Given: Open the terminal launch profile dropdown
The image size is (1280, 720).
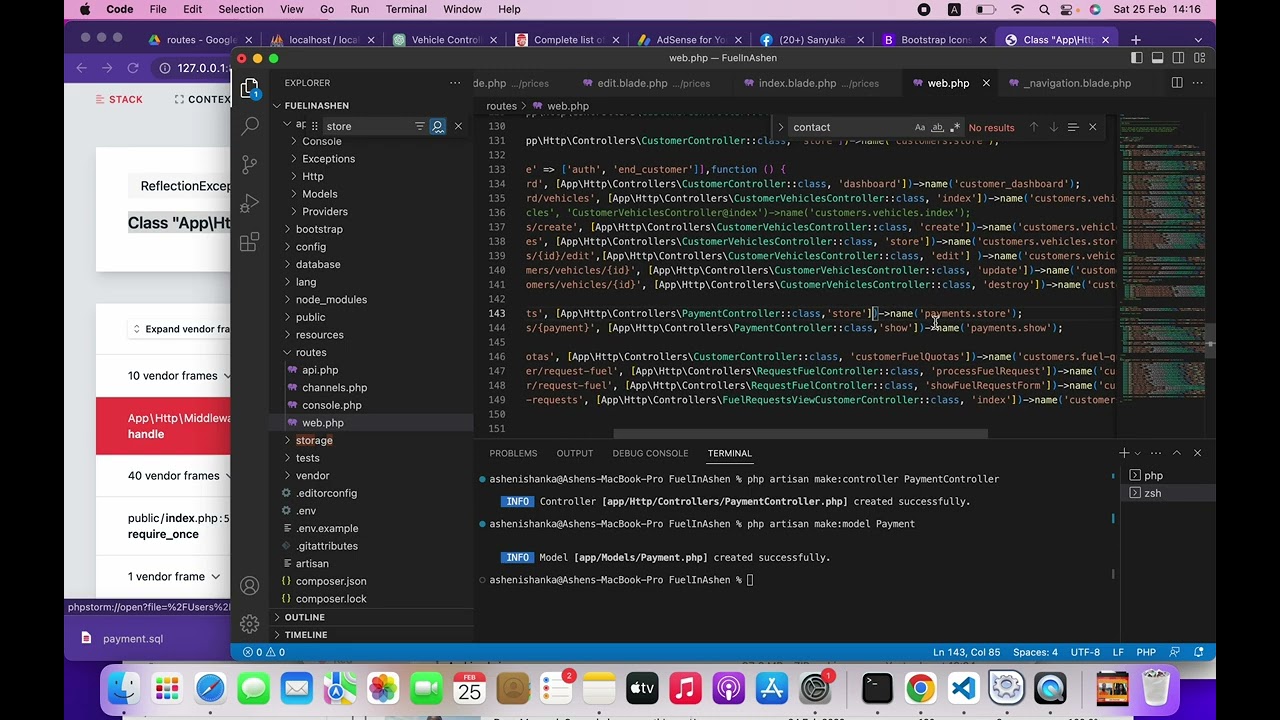Looking at the screenshot, I should [1137, 453].
